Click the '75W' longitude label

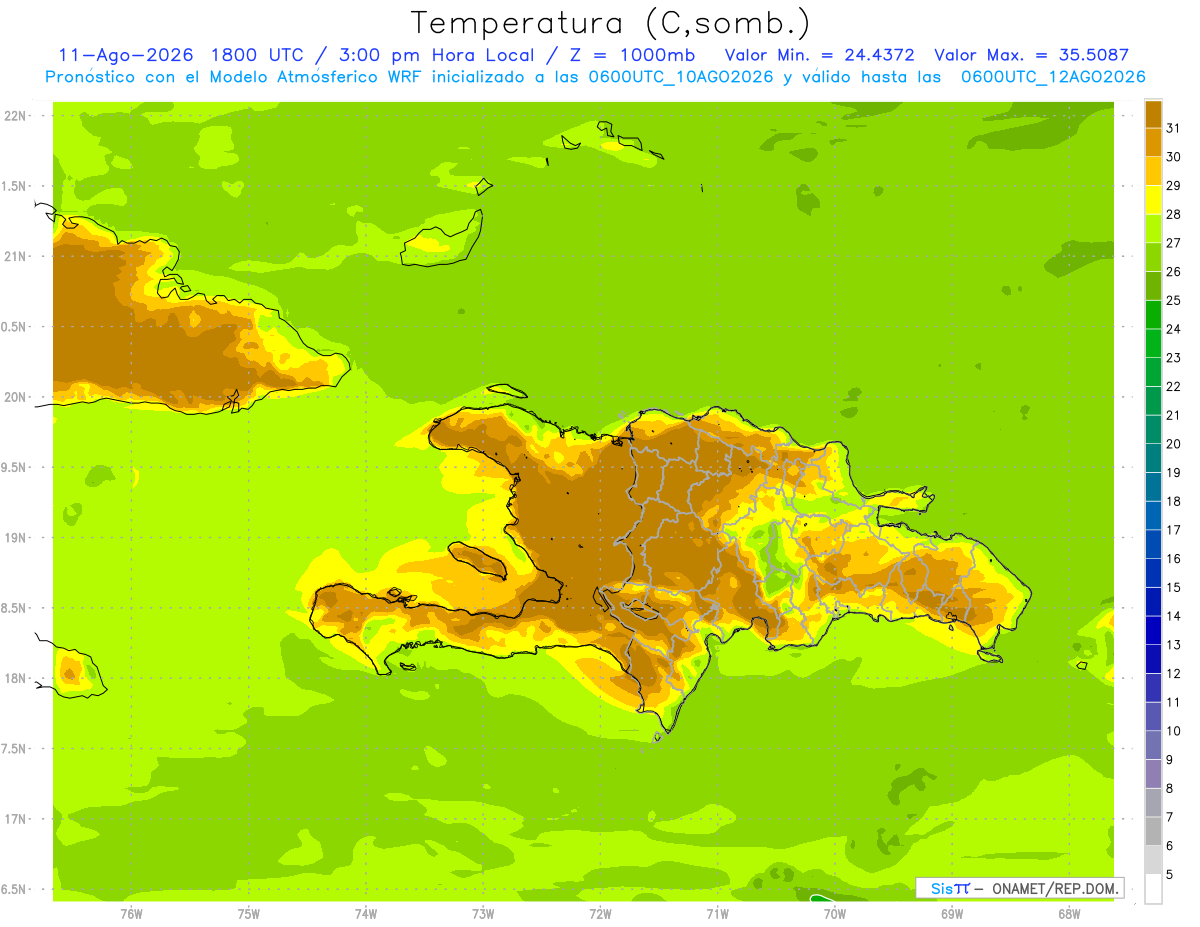tap(248, 914)
